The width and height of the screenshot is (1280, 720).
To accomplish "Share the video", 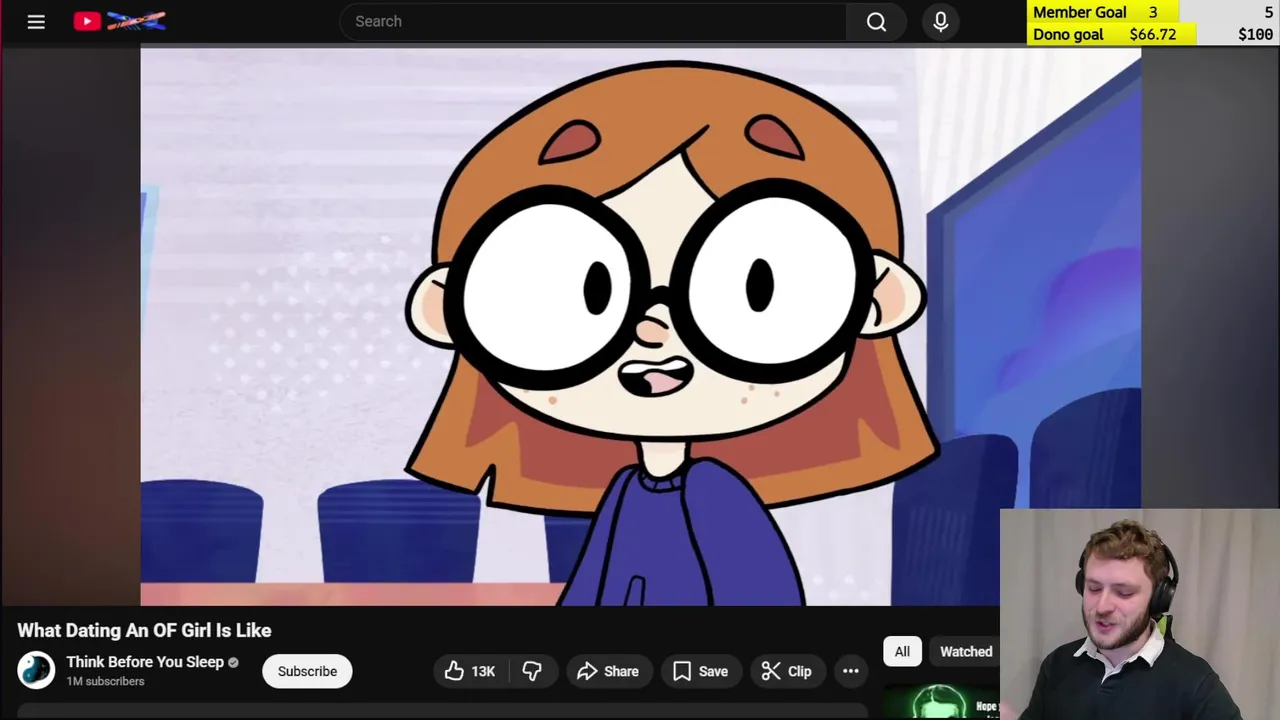I will 608,671.
